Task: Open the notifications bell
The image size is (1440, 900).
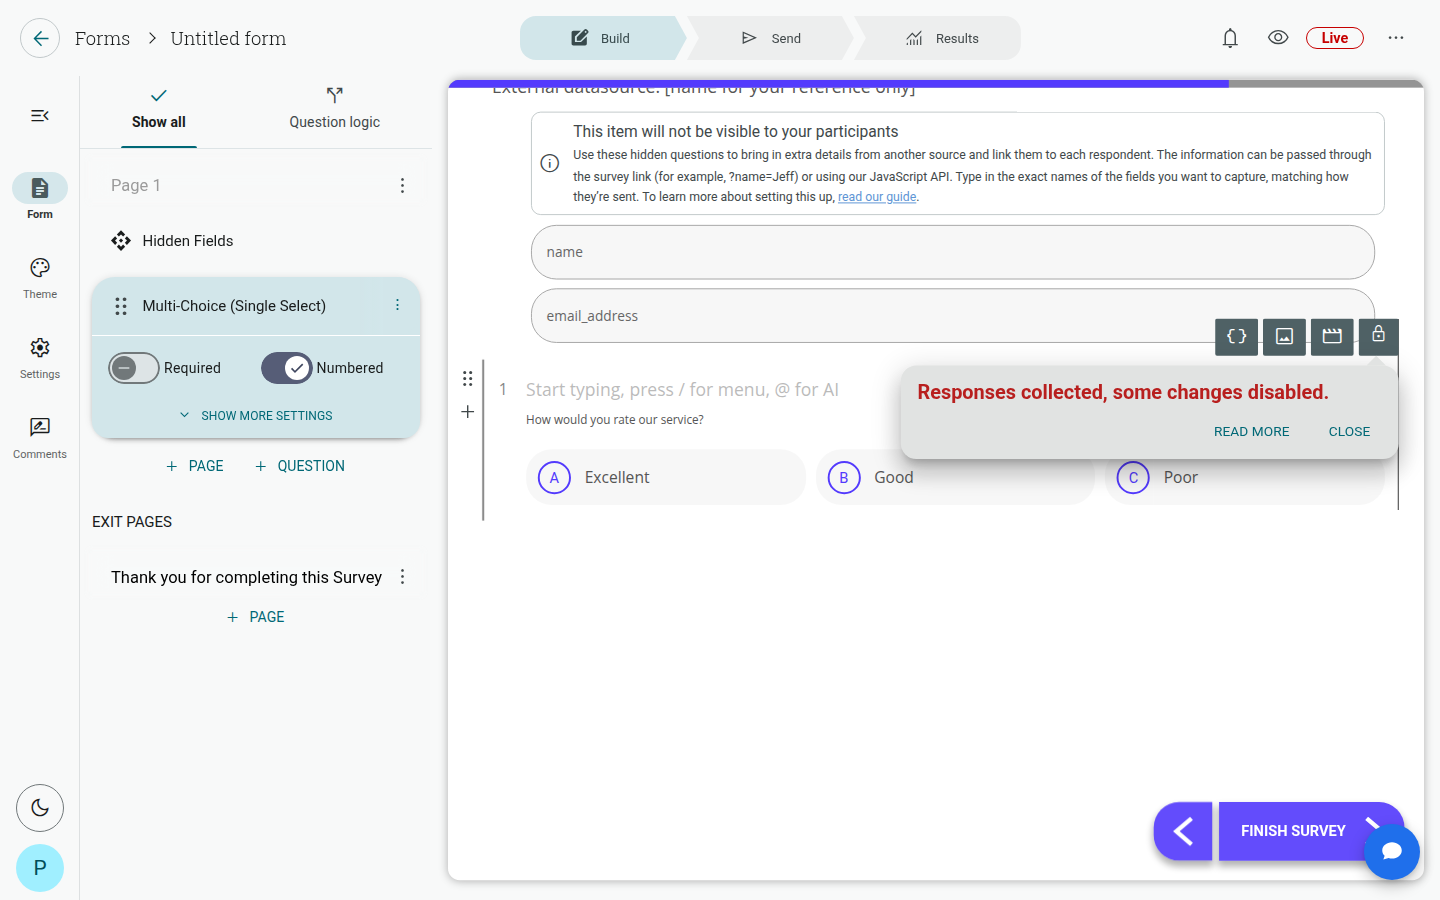Action: point(1230,38)
